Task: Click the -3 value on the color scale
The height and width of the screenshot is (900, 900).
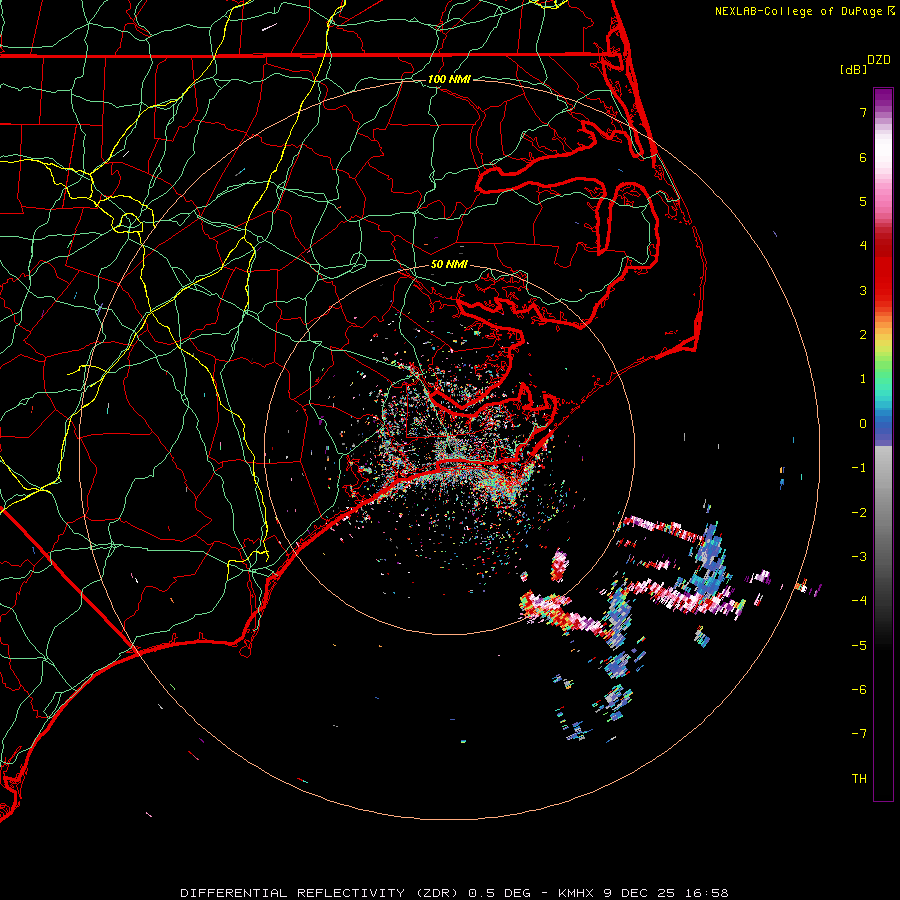Action: coord(859,557)
